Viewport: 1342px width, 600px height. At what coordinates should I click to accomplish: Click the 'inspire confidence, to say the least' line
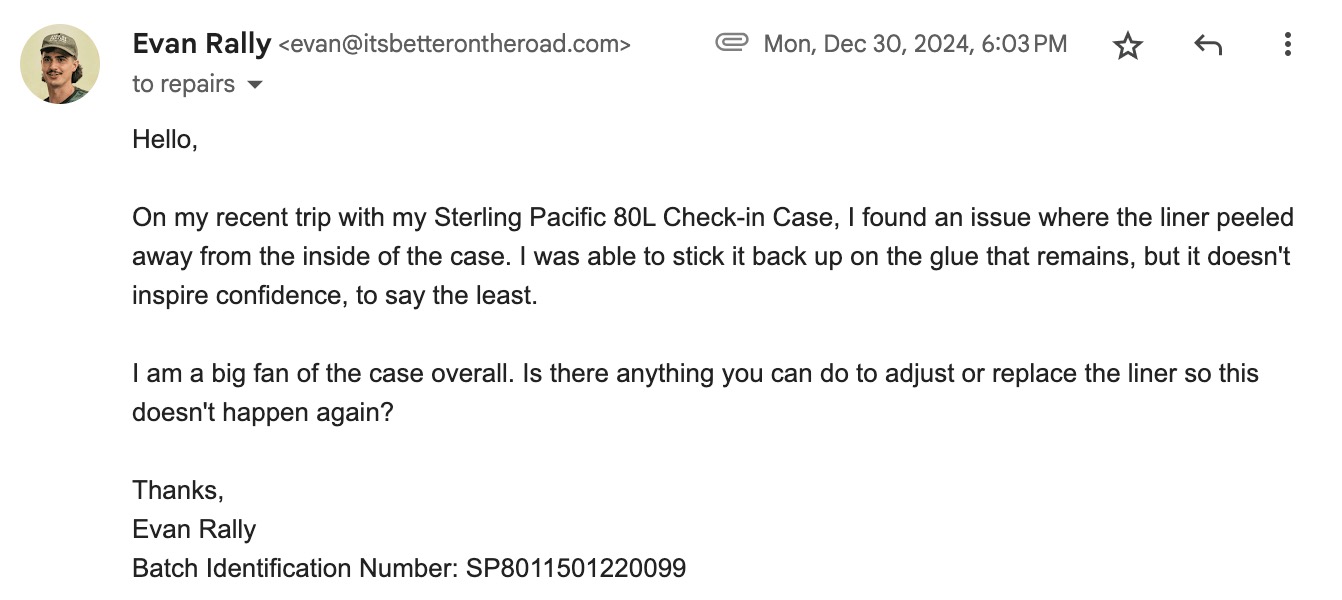click(x=335, y=296)
